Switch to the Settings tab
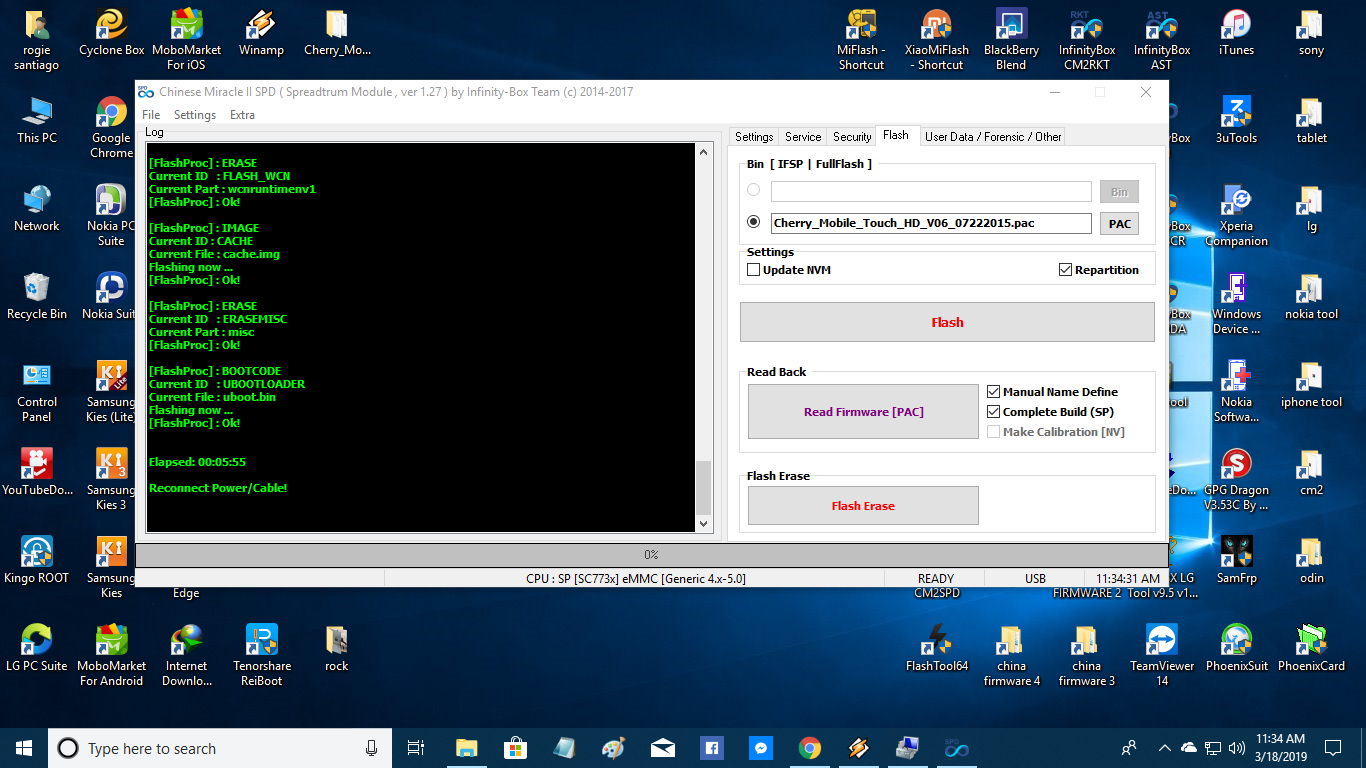 pos(754,137)
